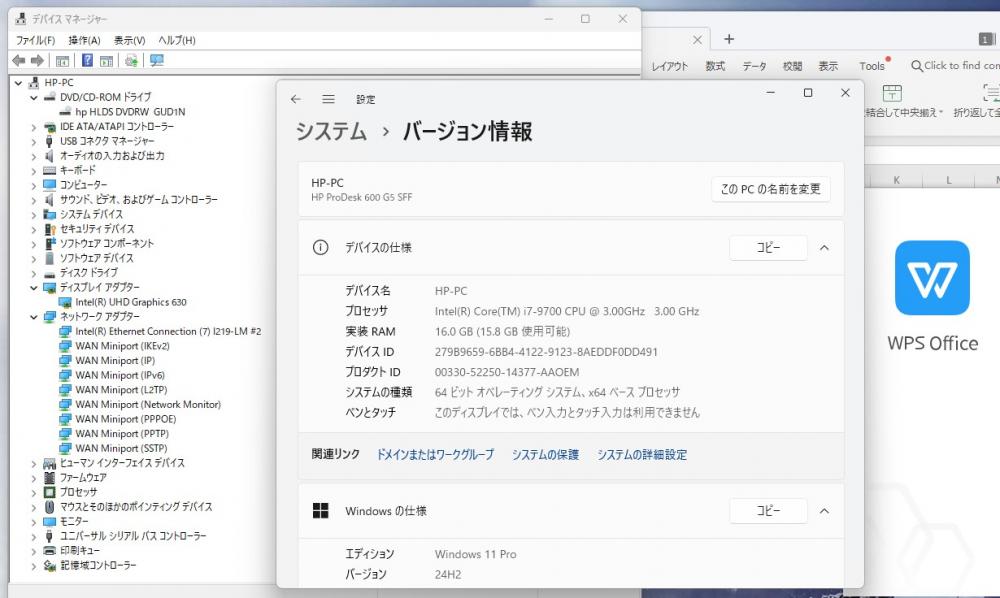Click the gear with green arrow toolbar icon
This screenshot has width=1000, height=598.
131,61
